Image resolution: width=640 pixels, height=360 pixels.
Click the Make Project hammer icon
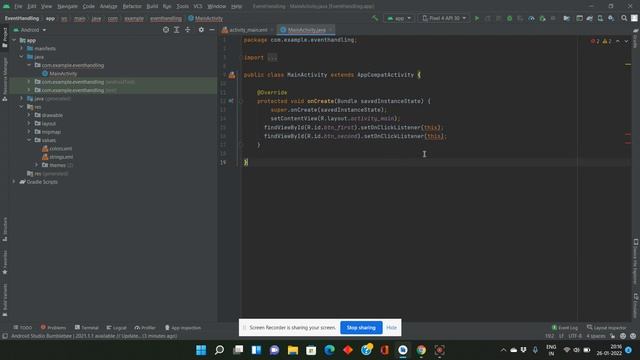pos(375,18)
